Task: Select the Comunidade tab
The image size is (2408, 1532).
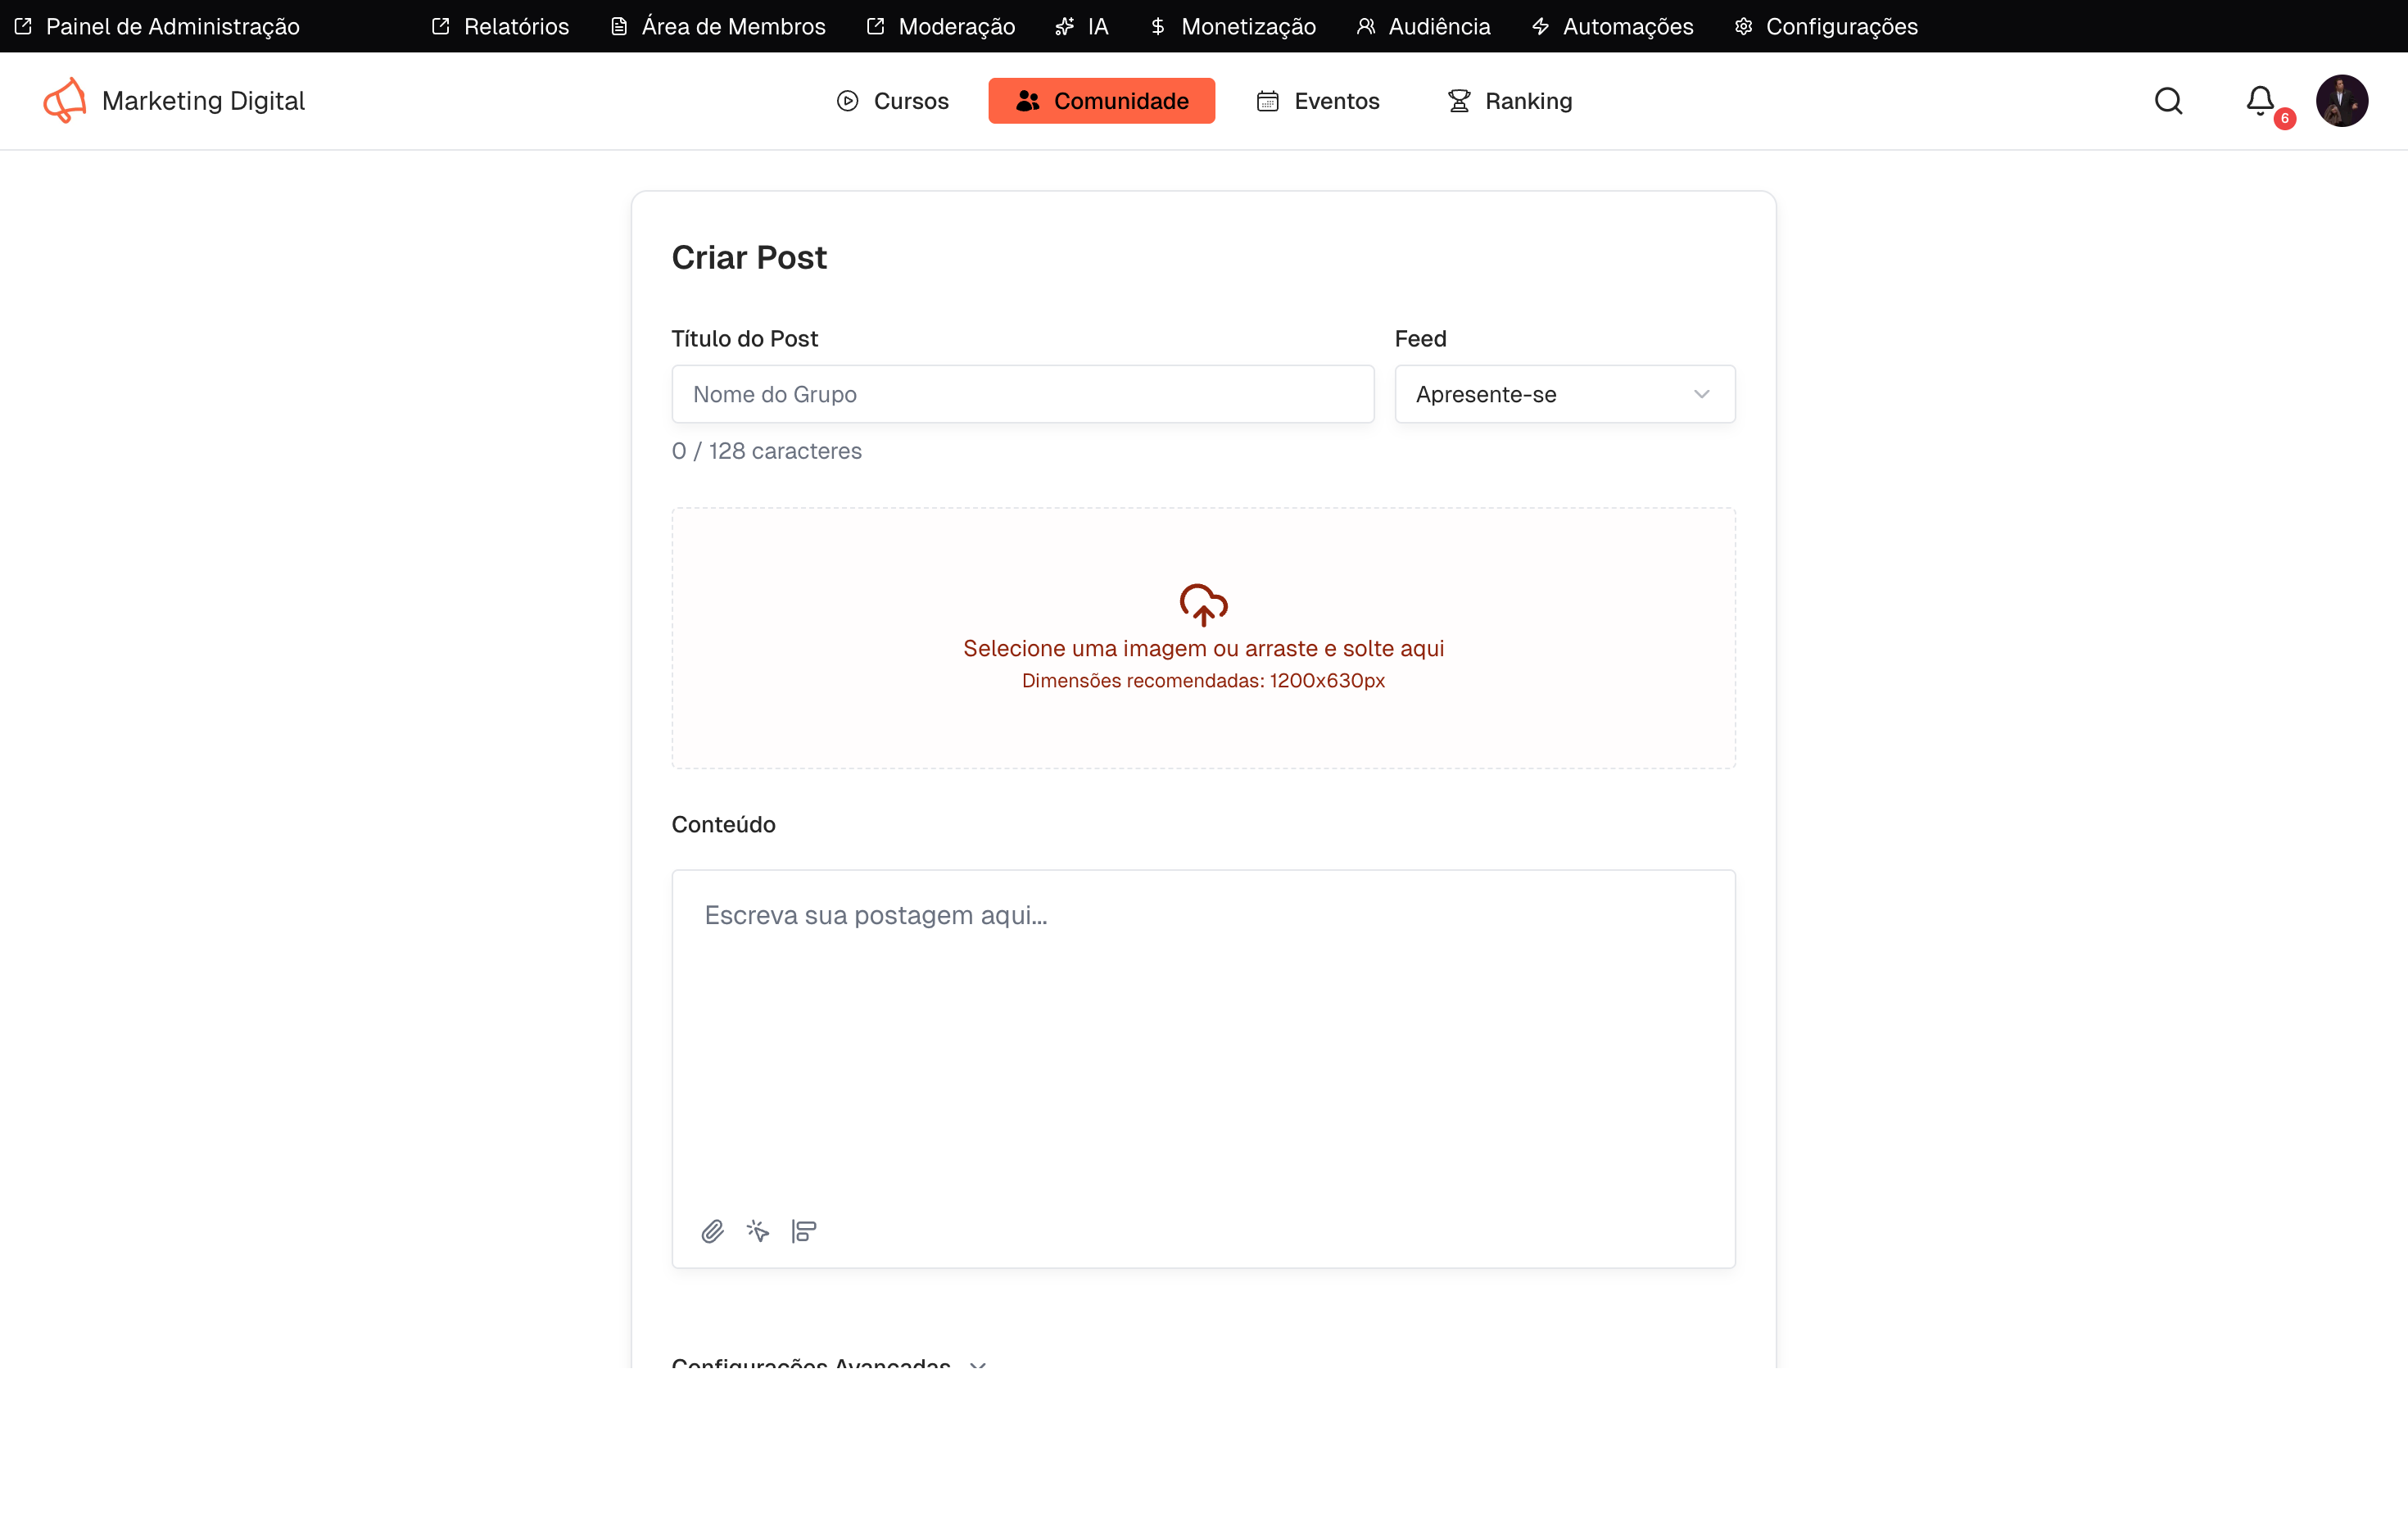Action: (1101, 101)
